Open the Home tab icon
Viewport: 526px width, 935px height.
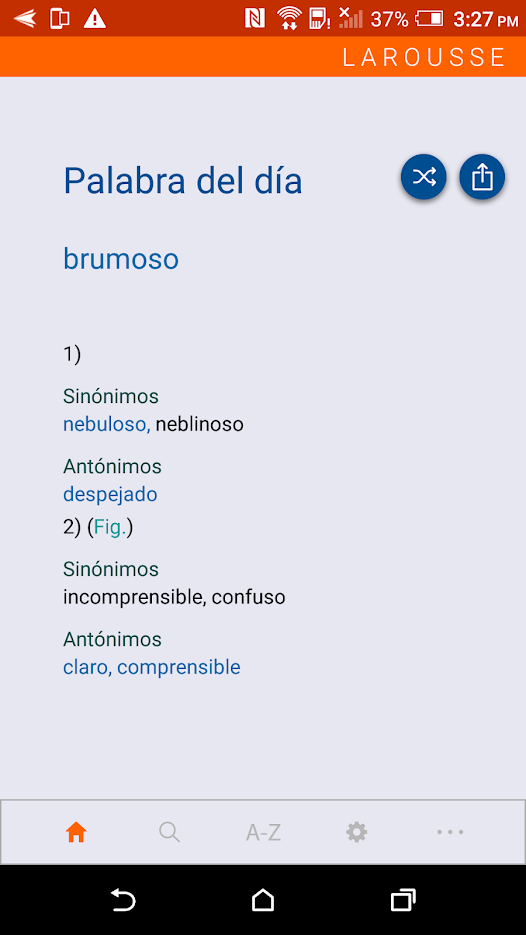[x=76, y=832]
